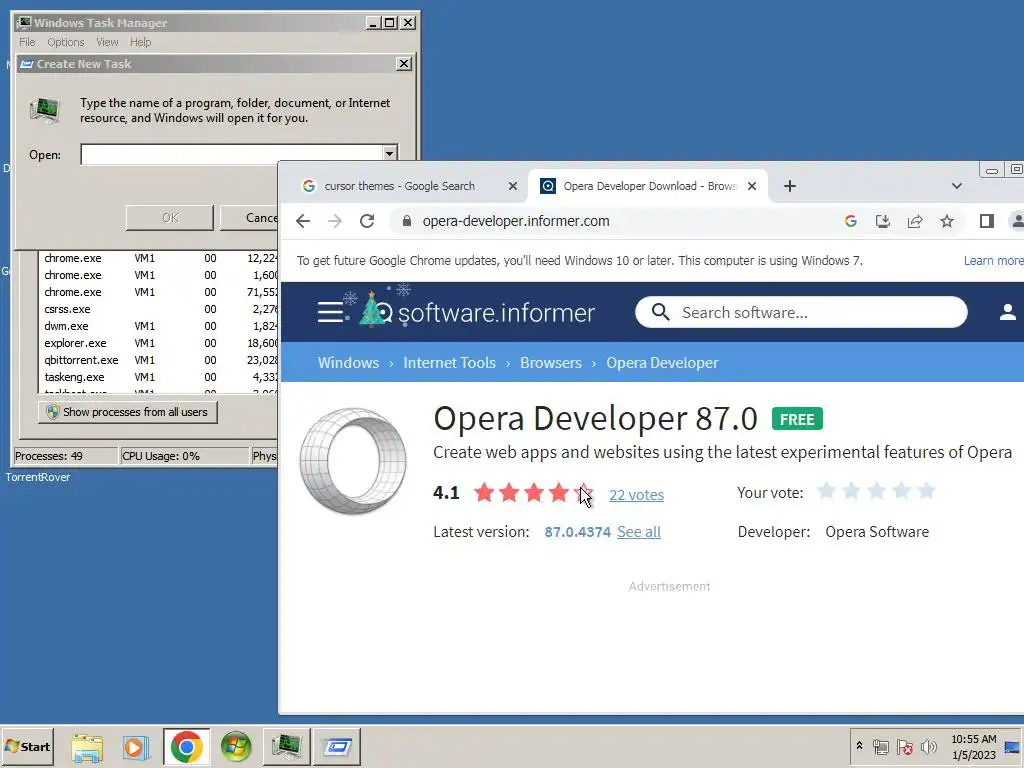Click the Opera Developer logo image
1024x768 pixels.
click(353, 460)
